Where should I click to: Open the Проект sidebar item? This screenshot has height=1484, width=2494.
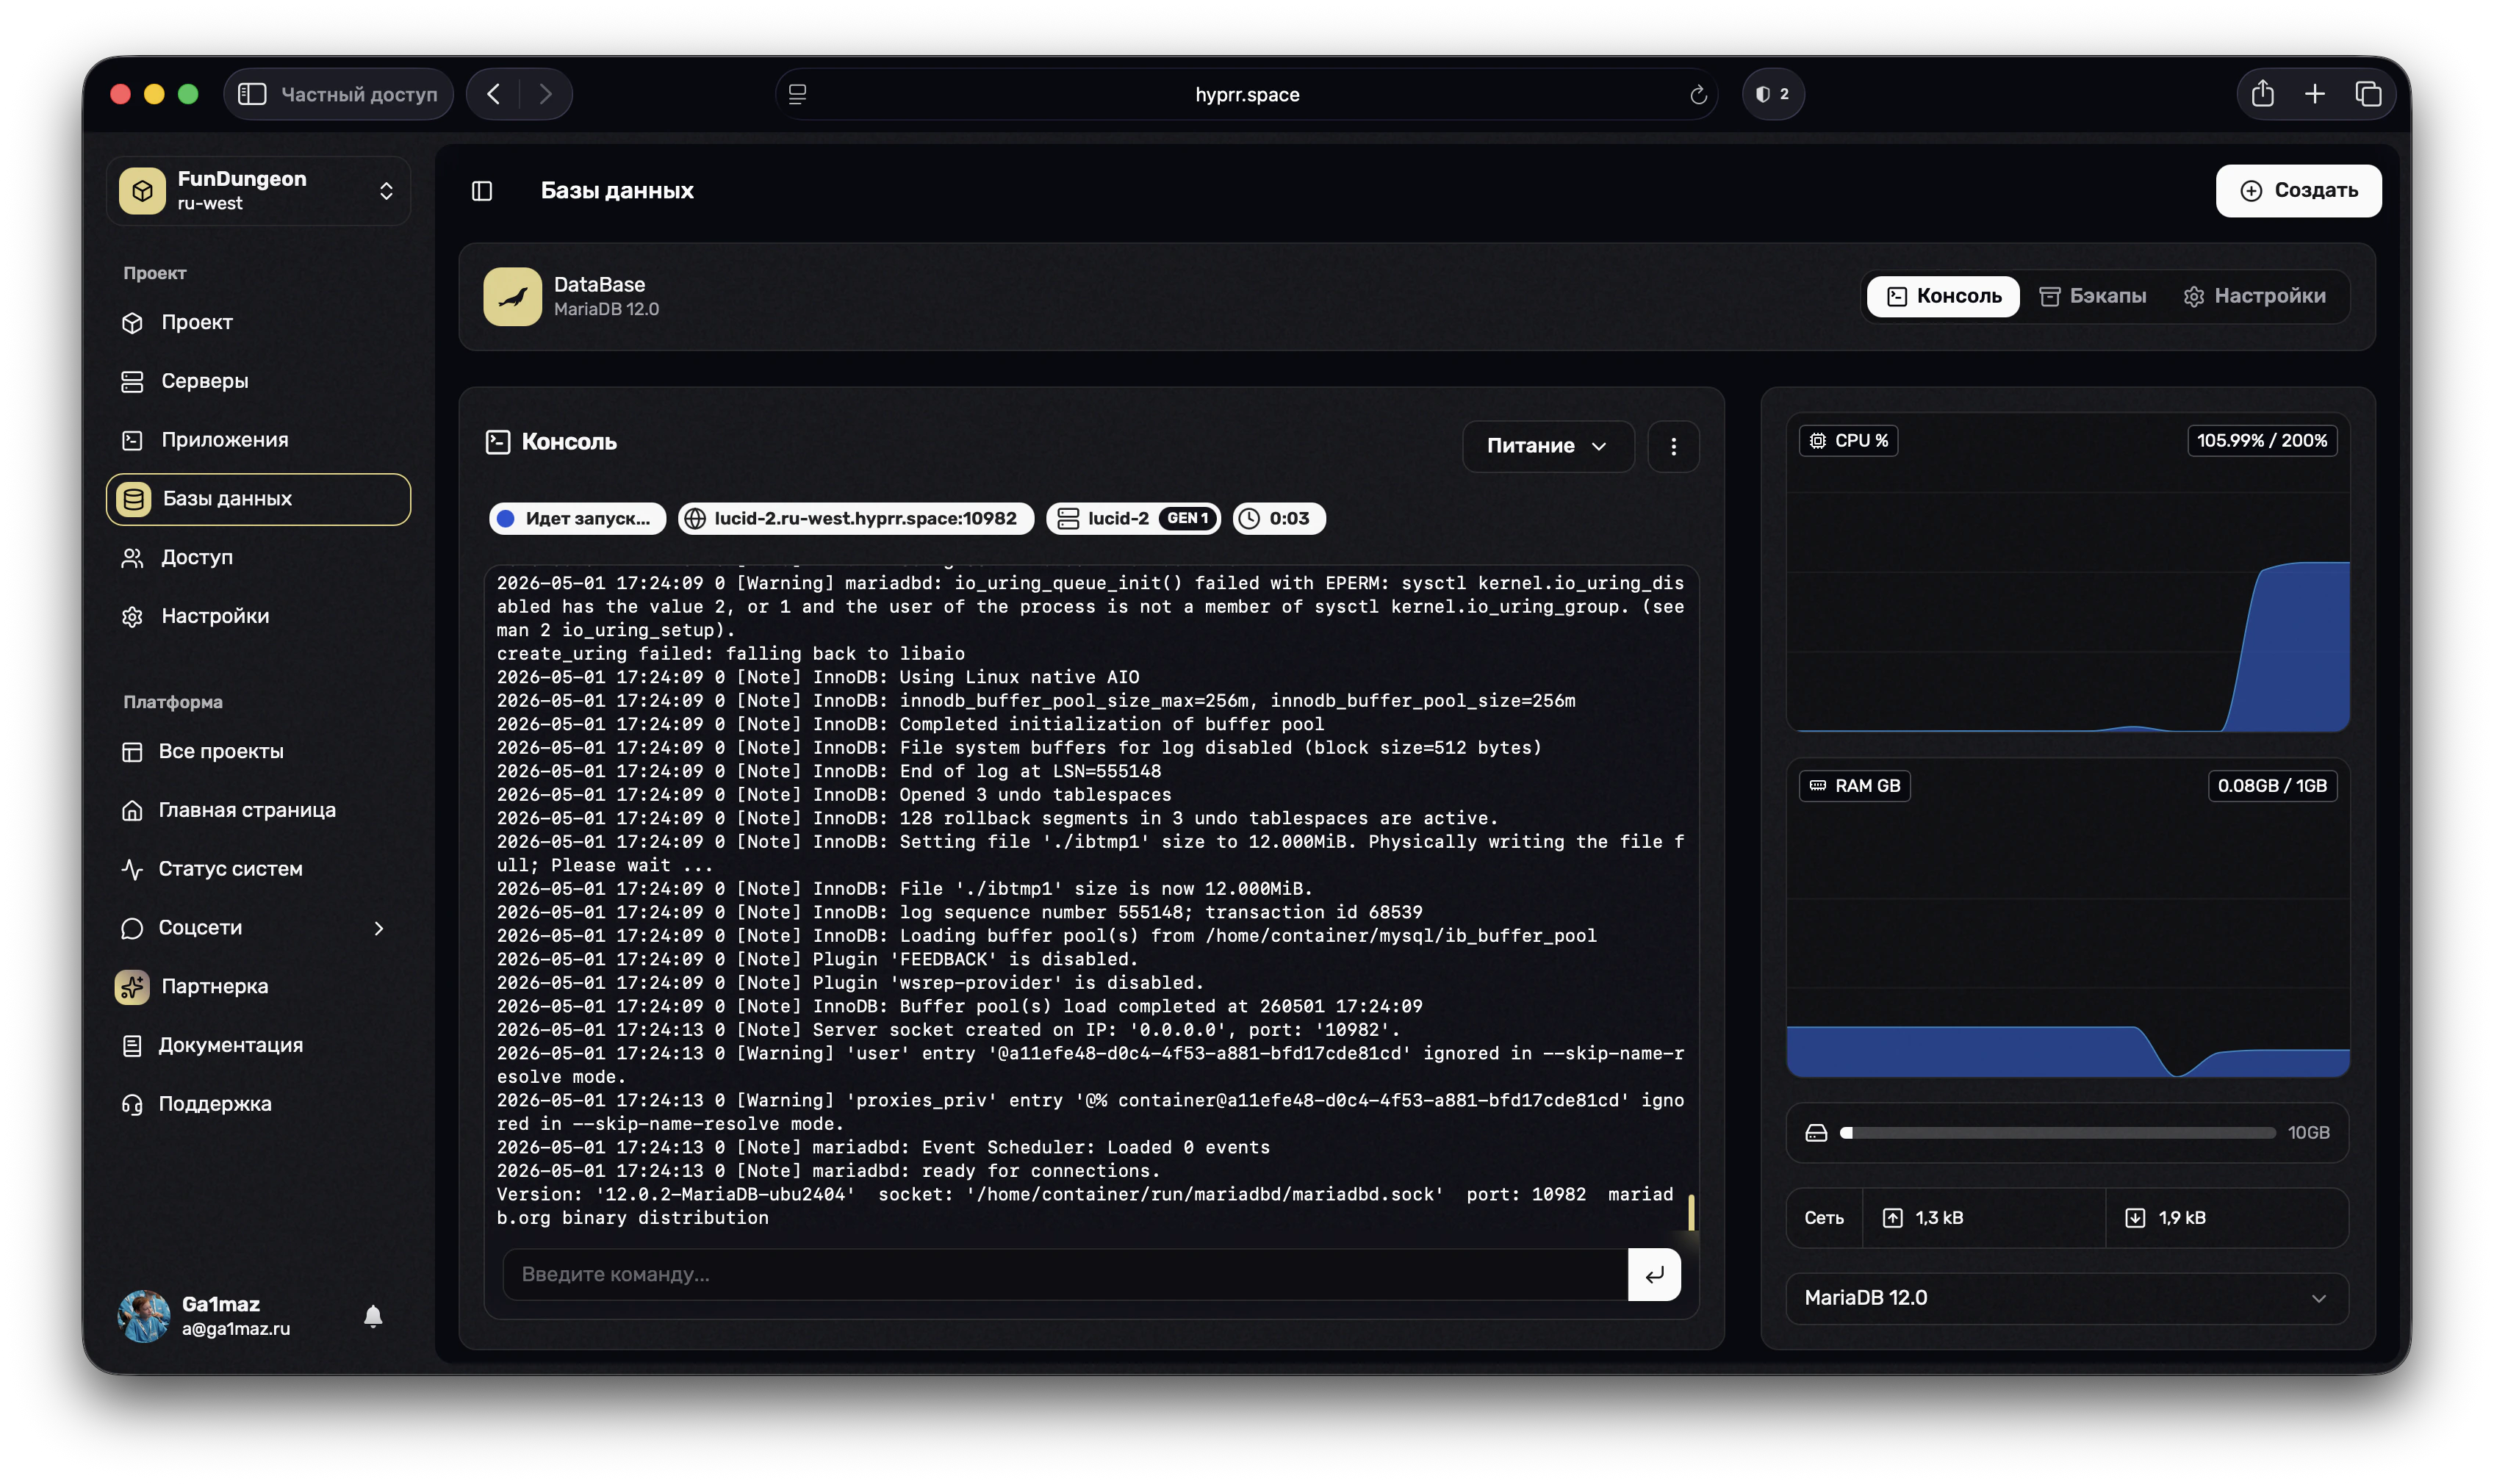[x=258, y=322]
